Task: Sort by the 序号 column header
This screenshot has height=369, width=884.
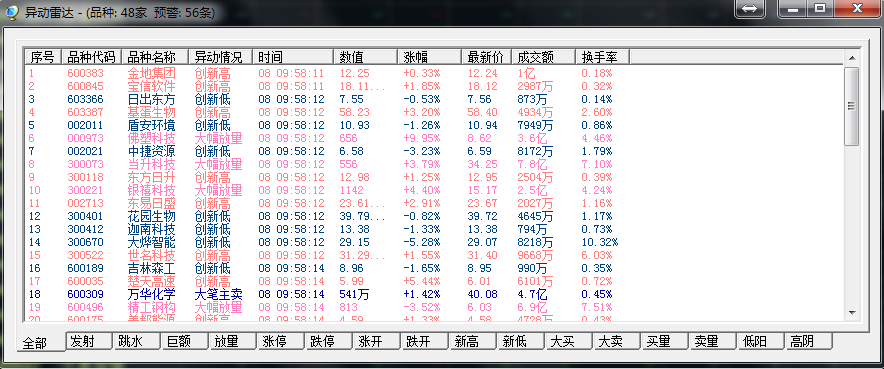Action: pos(43,57)
